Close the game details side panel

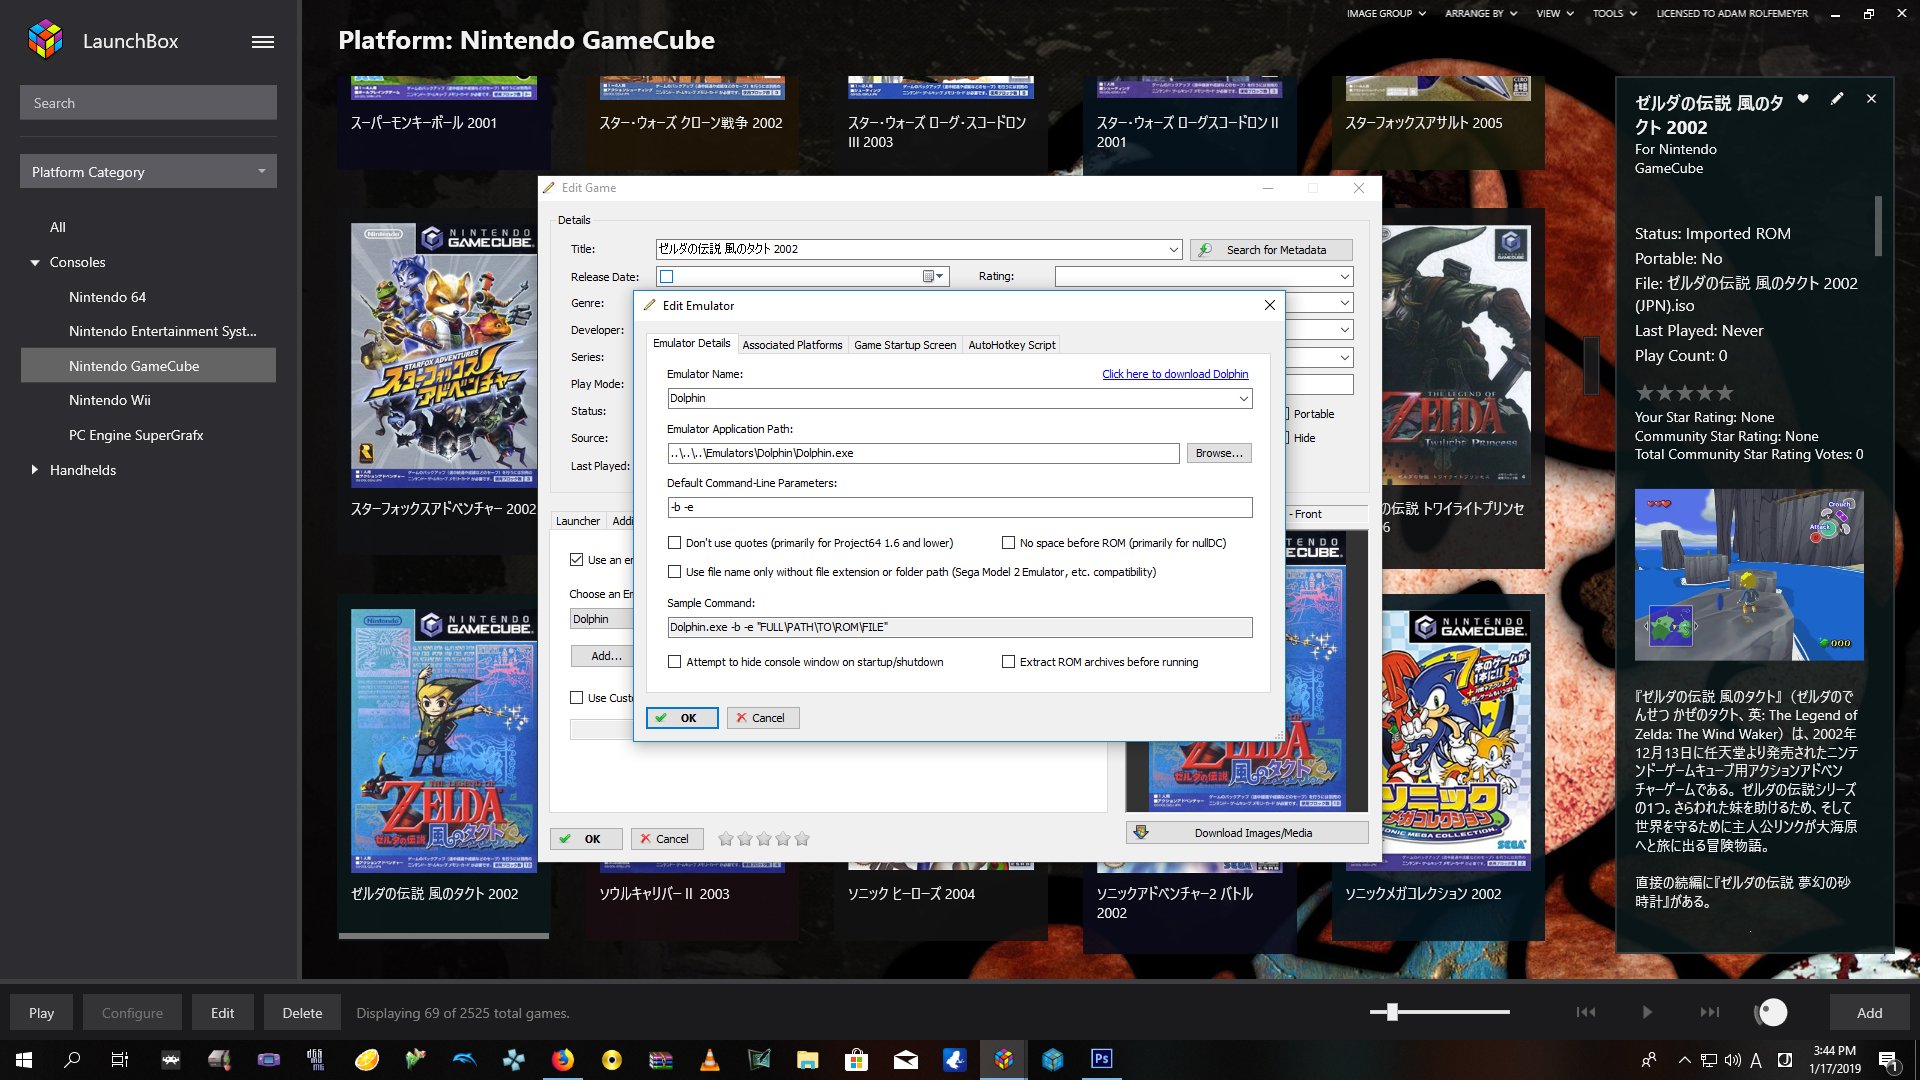[x=1871, y=99]
